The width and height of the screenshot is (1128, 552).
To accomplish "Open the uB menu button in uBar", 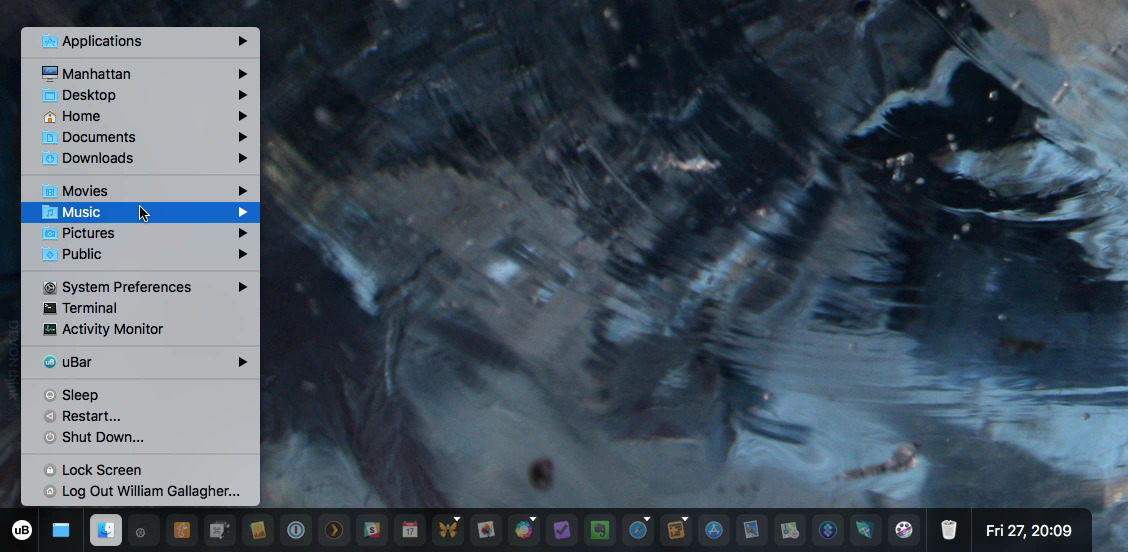I will pos(22,530).
